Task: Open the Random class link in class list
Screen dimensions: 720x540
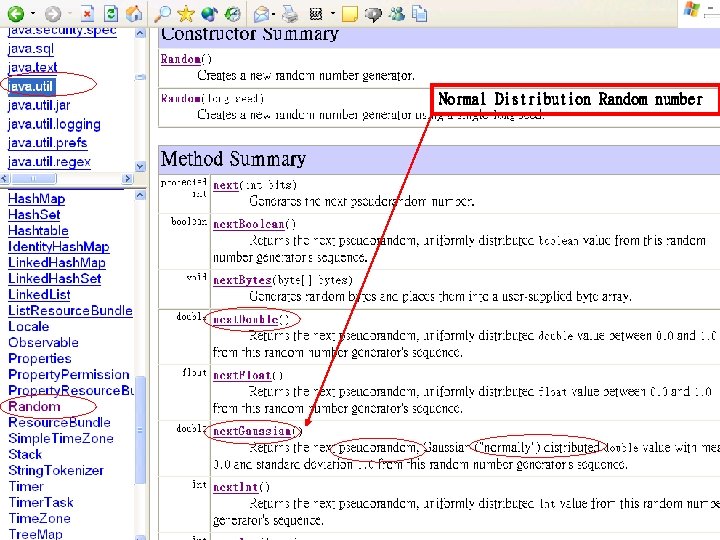Action: coord(34,406)
